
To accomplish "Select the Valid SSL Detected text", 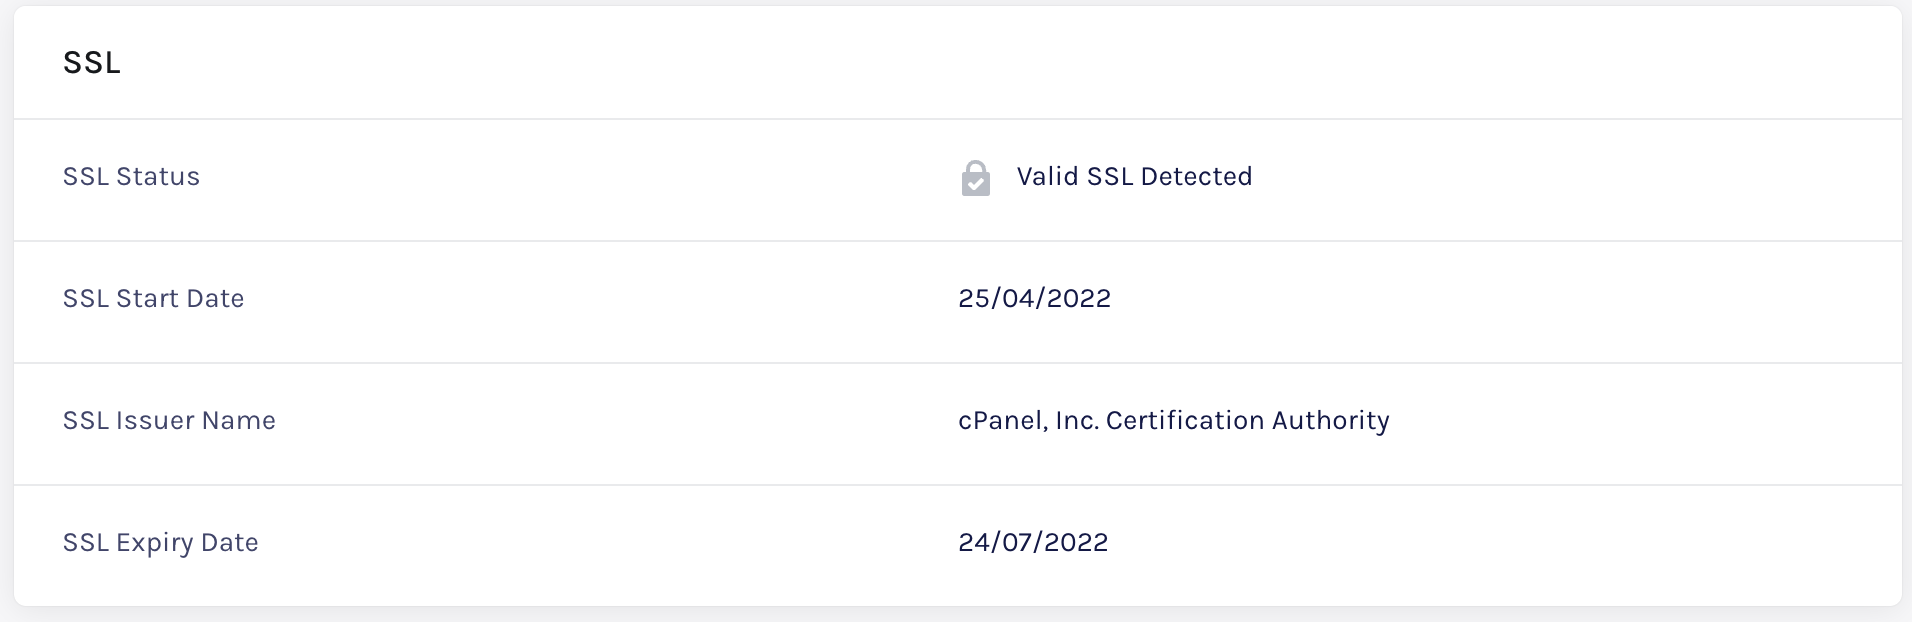I will click(x=1134, y=176).
